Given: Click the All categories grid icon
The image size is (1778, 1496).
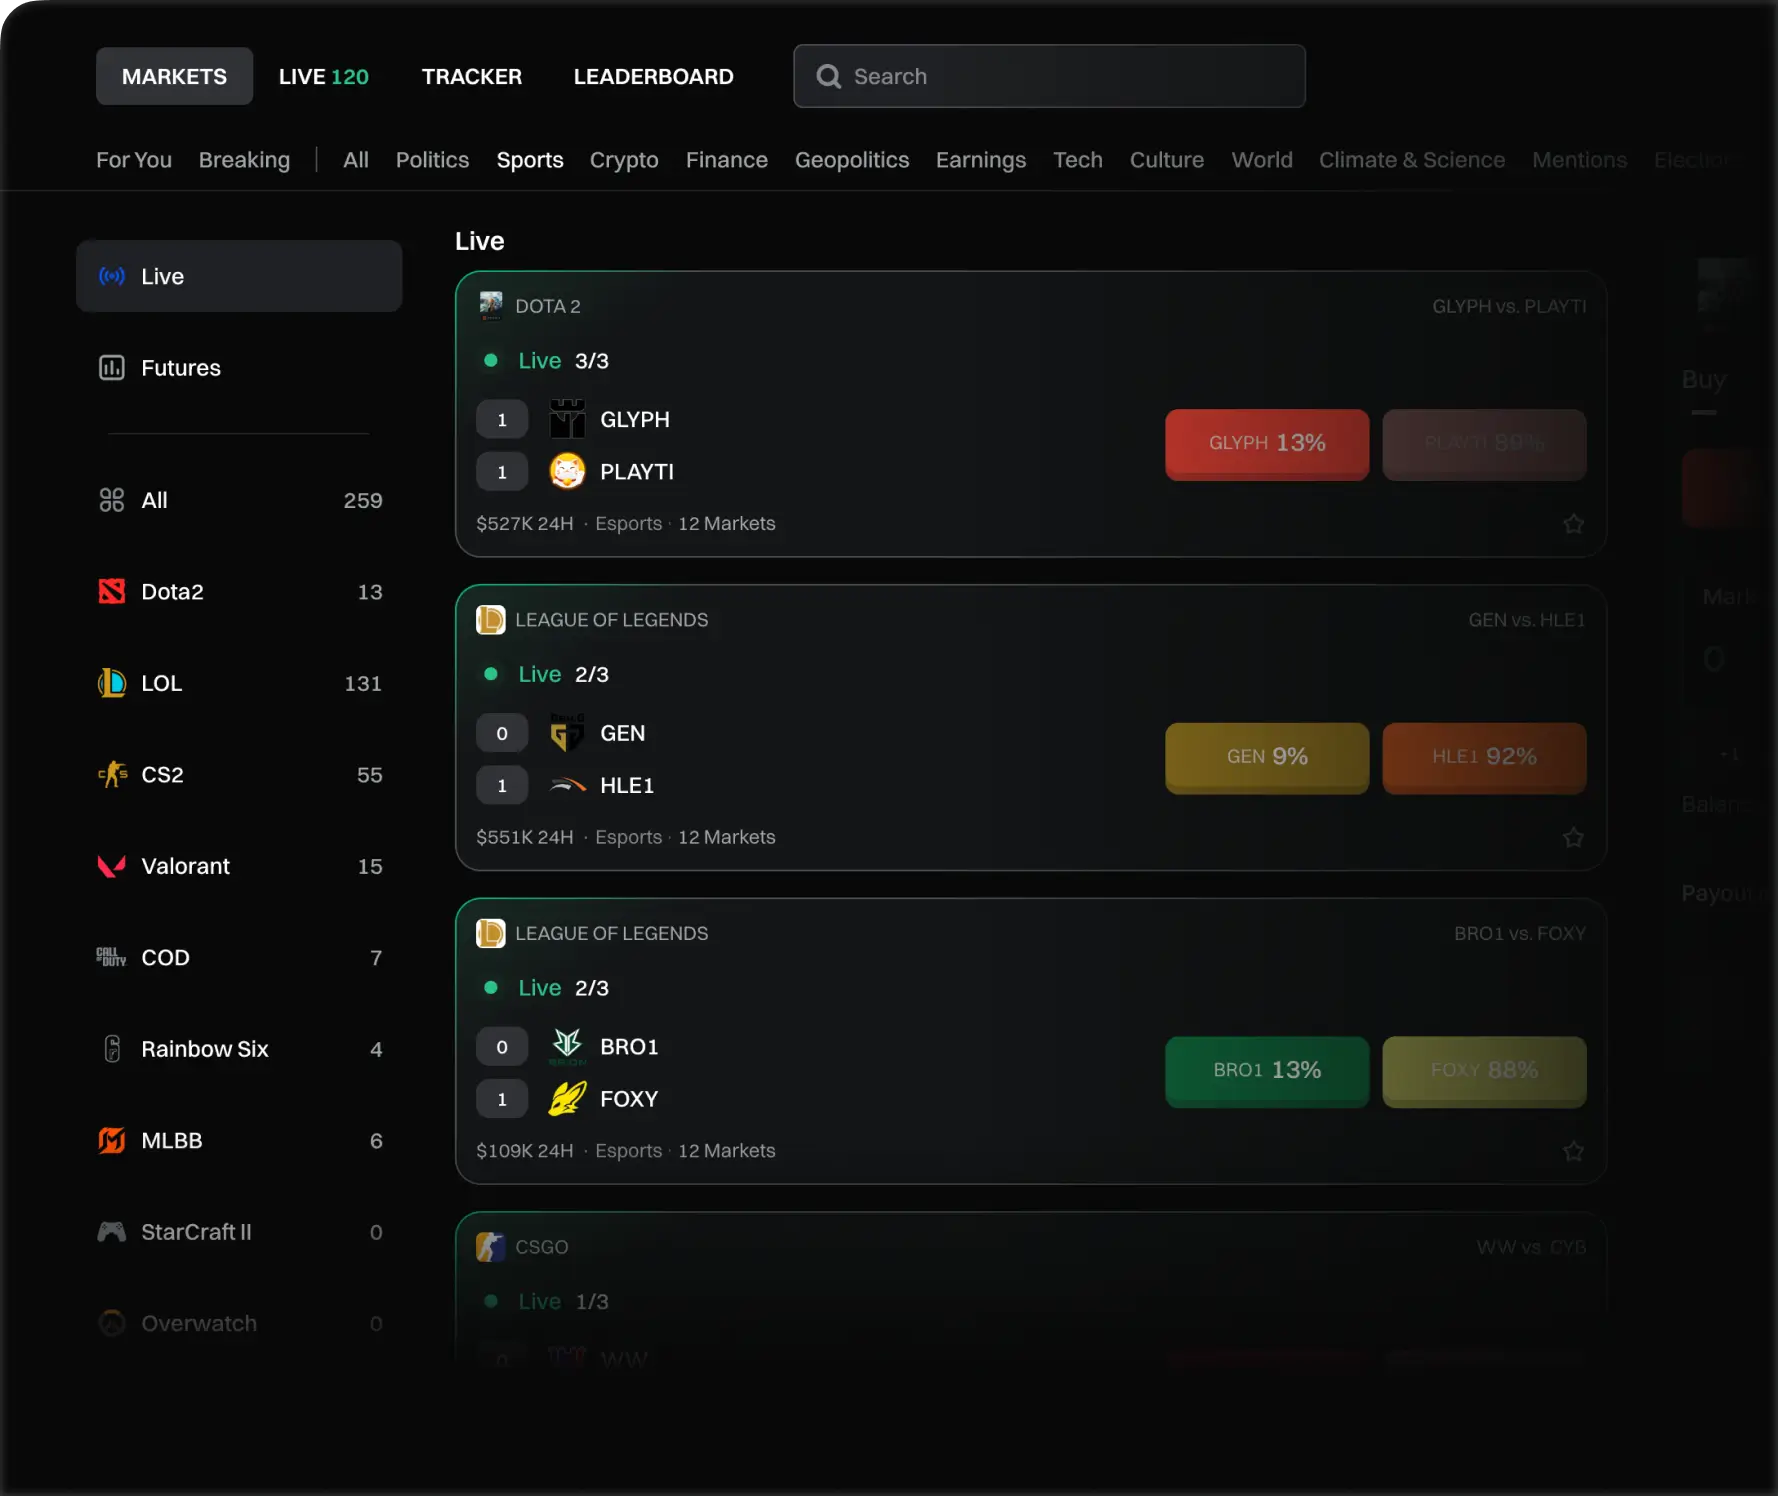Looking at the screenshot, I should click(112, 500).
